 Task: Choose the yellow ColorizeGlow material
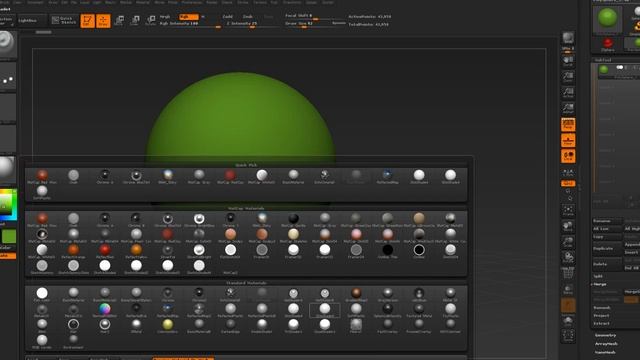[x=167, y=326]
